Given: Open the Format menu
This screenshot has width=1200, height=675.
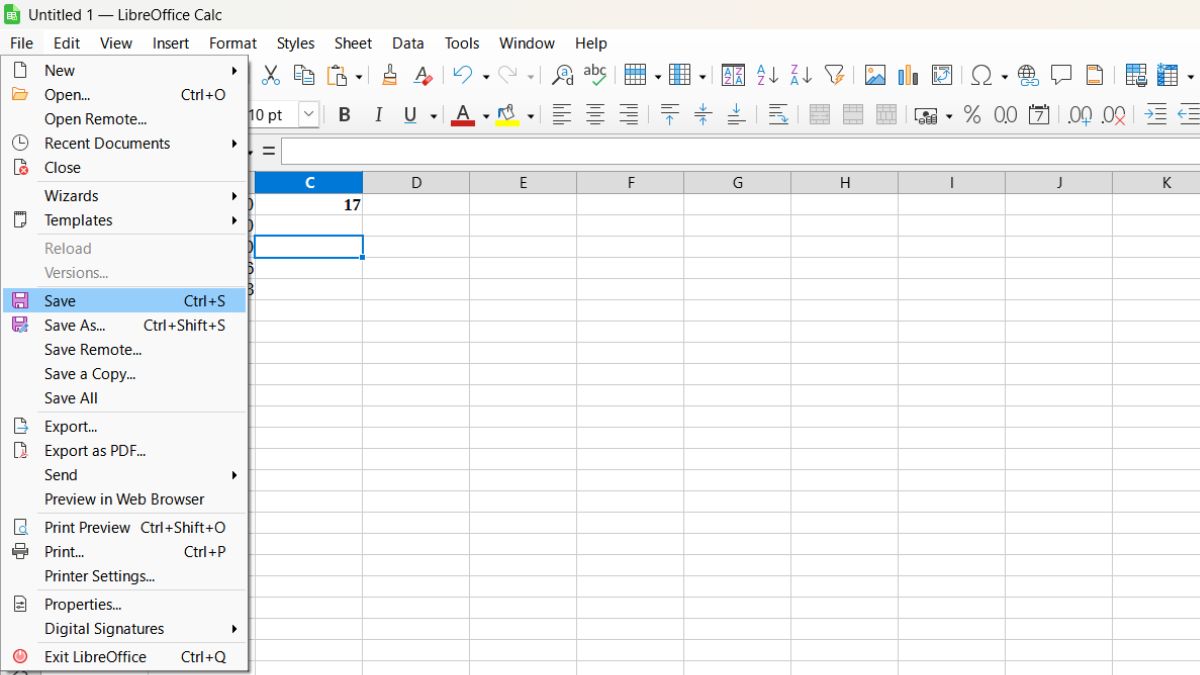Looking at the screenshot, I should click(233, 43).
